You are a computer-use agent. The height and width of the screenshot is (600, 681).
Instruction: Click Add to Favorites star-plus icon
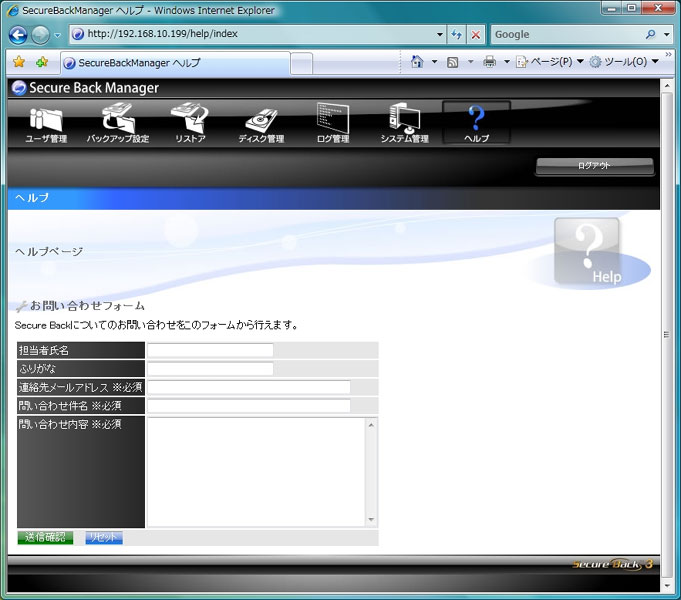click(x=42, y=62)
